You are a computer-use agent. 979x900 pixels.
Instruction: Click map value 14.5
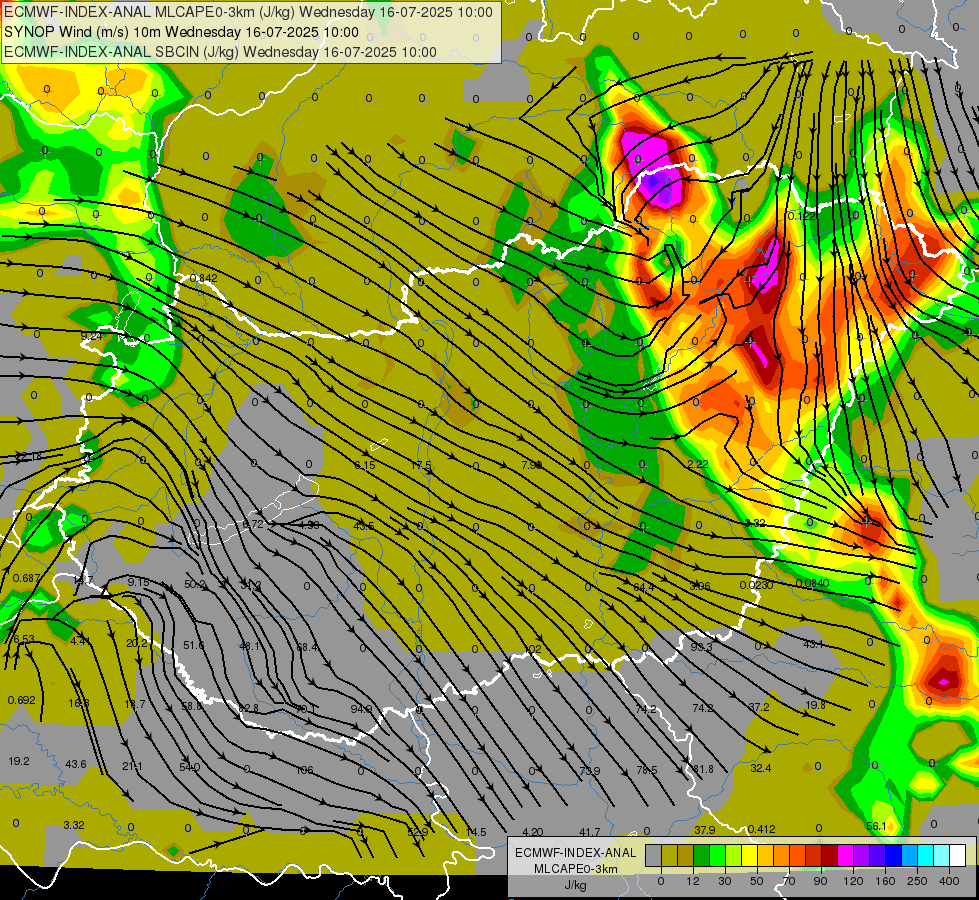click(x=476, y=833)
